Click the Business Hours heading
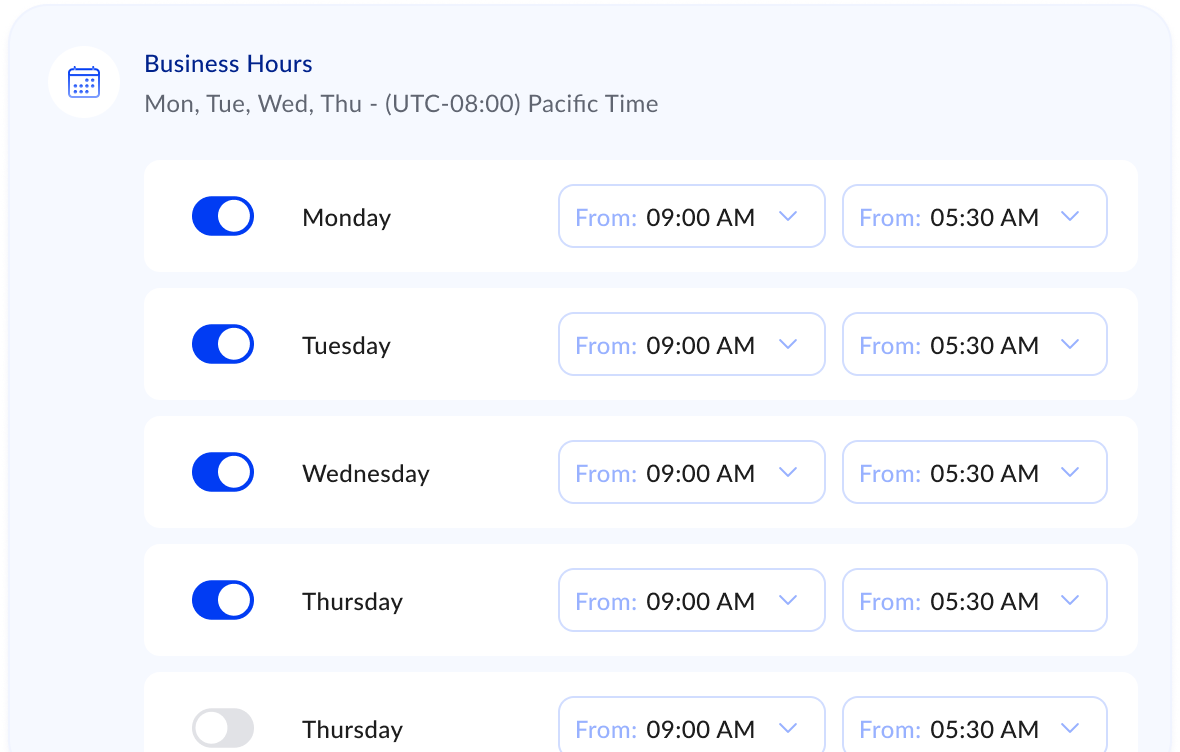Screen dimensions: 1180x752 (228, 63)
